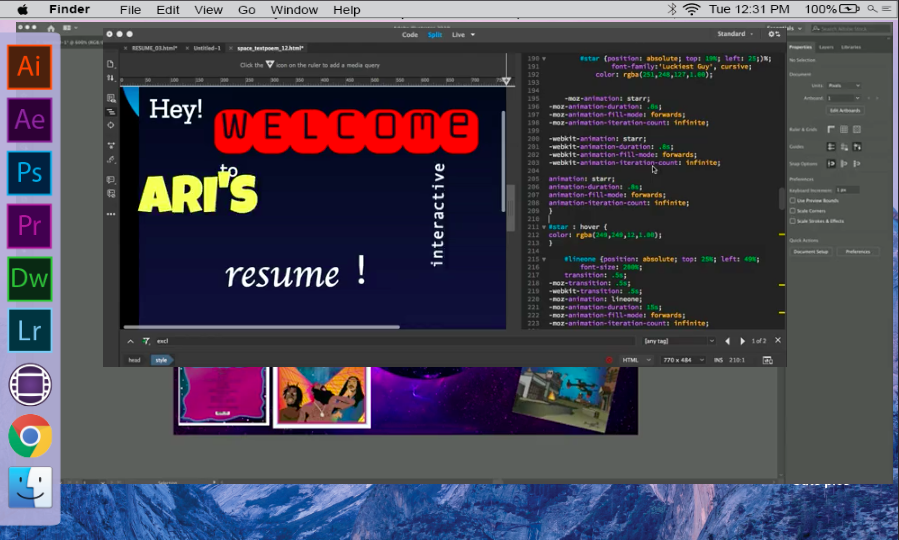Open Premiere Pro from the dock
This screenshot has height=540, width=899.
pyautogui.click(x=29, y=226)
